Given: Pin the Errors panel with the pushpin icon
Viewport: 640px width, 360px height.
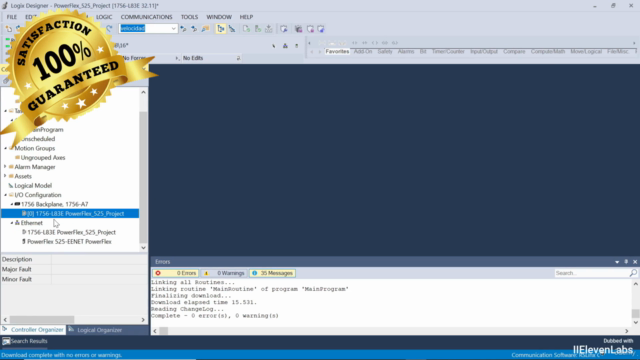Looking at the screenshot, I should point(626,262).
